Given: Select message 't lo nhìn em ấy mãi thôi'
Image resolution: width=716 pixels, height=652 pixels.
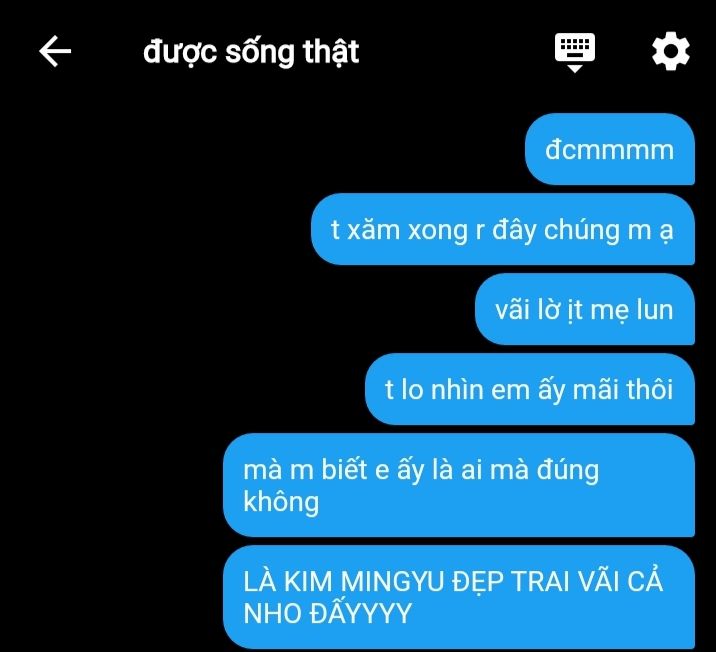Looking at the screenshot, I should 530,389.
